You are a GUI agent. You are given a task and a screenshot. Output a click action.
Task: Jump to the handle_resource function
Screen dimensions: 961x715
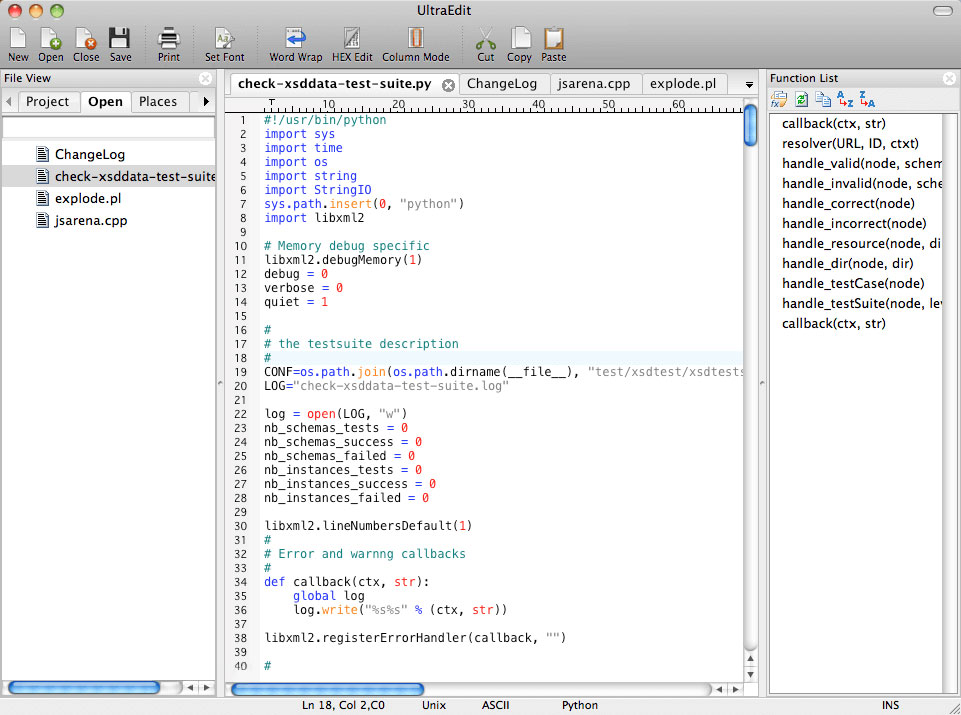tap(861, 244)
